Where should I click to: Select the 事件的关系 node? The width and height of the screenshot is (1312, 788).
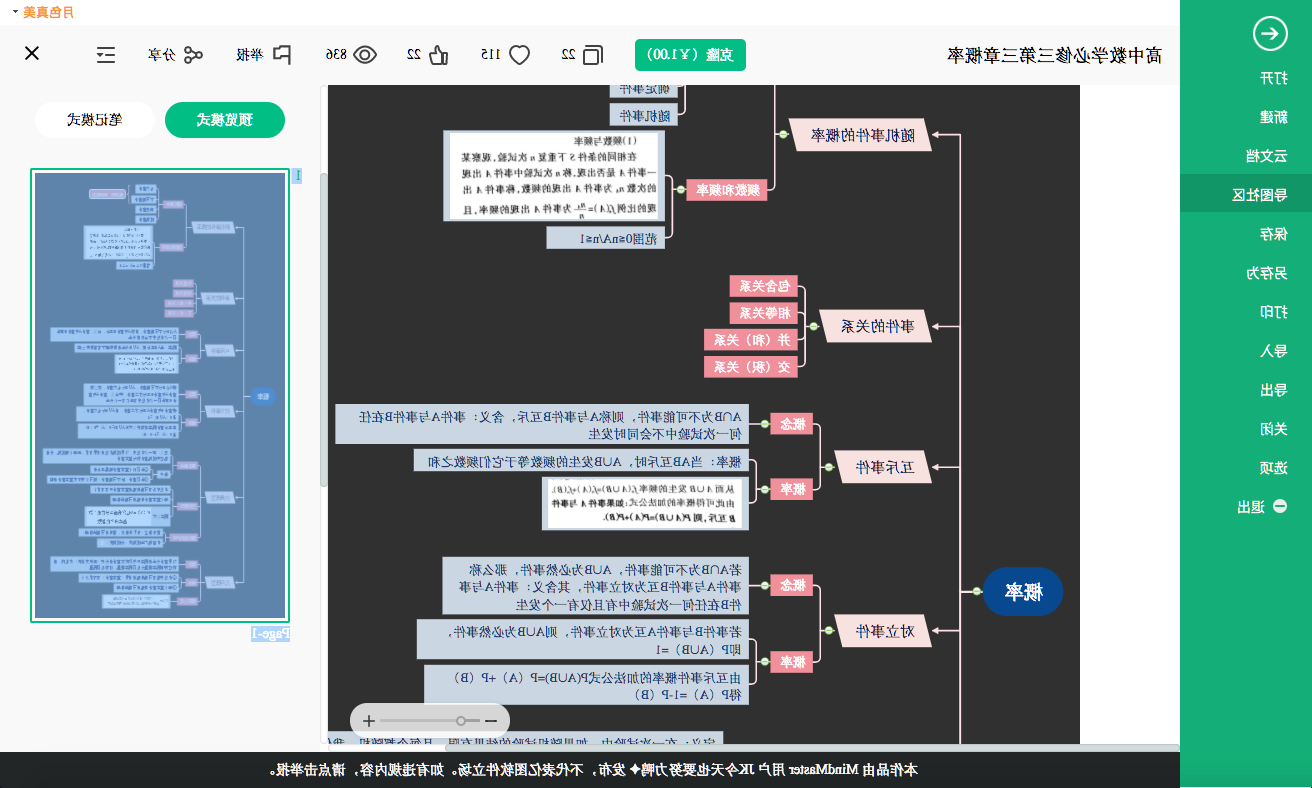coord(875,326)
